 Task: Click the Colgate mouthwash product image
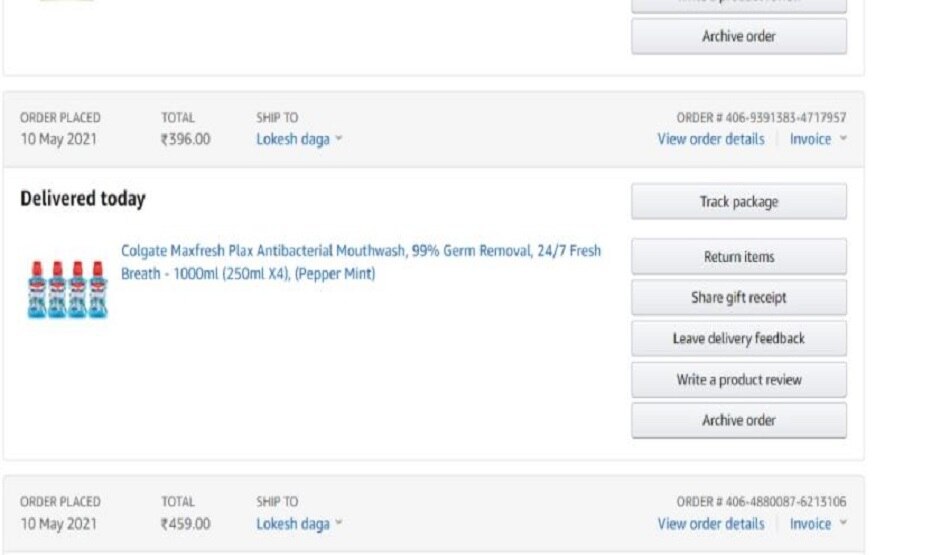(x=67, y=289)
